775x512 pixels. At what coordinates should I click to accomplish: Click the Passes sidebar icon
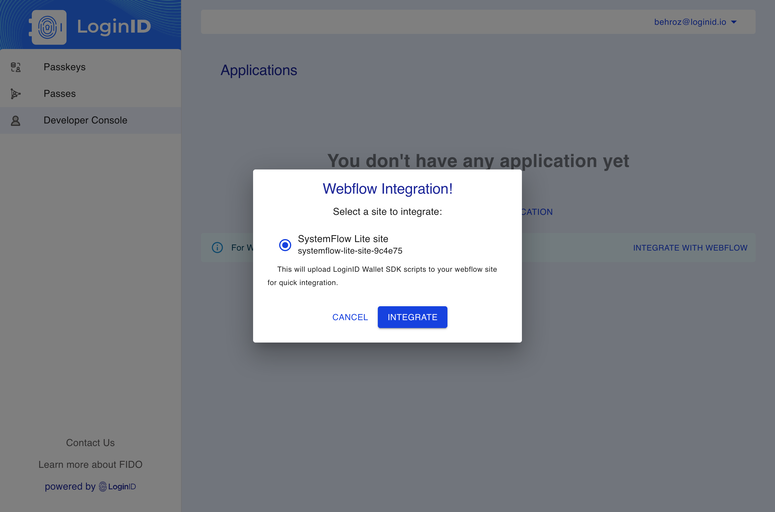coord(16,94)
